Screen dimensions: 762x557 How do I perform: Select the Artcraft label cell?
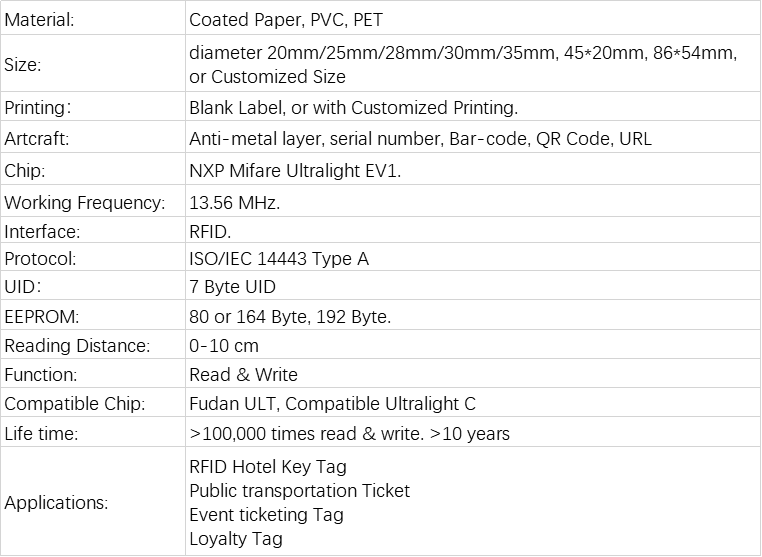click(x=92, y=139)
